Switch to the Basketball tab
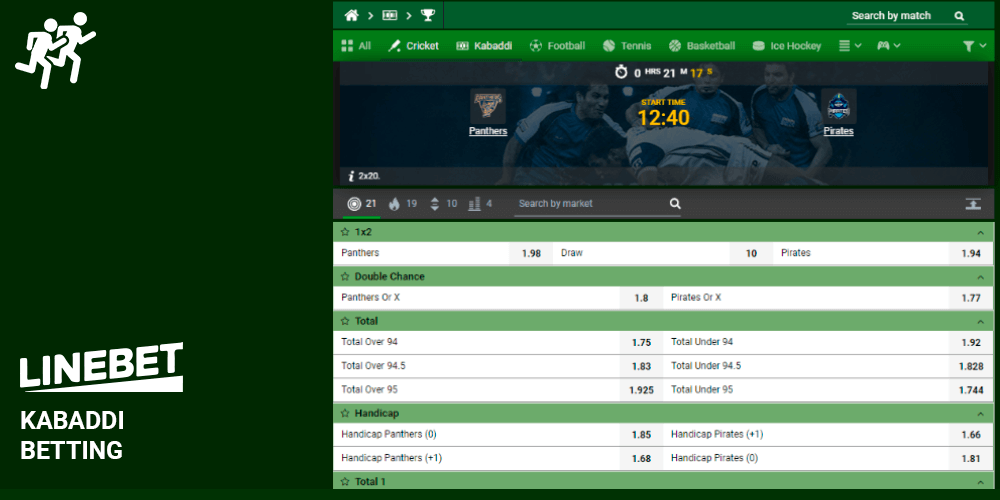Viewport: 1000px width, 500px height. (x=702, y=46)
